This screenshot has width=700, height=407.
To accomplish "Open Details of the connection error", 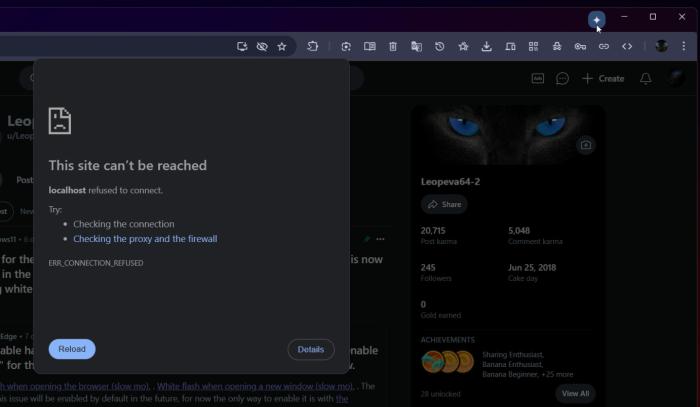I will click(x=310, y=349).
